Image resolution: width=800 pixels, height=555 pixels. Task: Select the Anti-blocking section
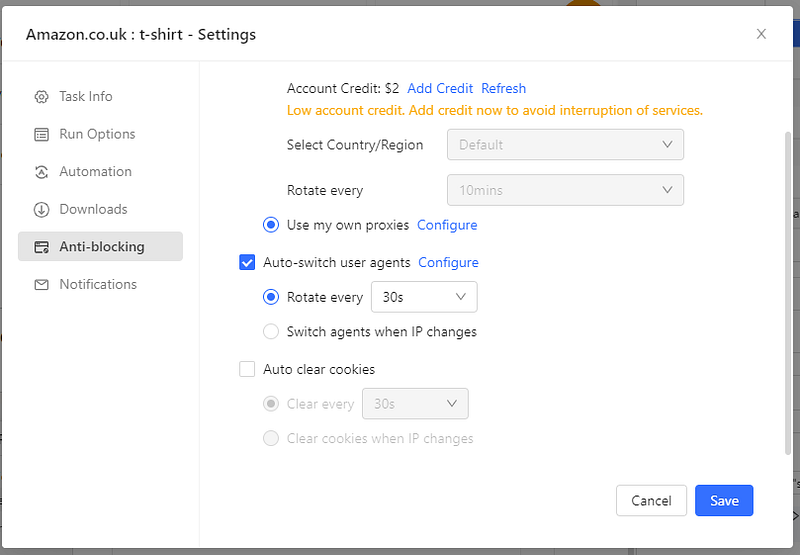pos(101,246)
